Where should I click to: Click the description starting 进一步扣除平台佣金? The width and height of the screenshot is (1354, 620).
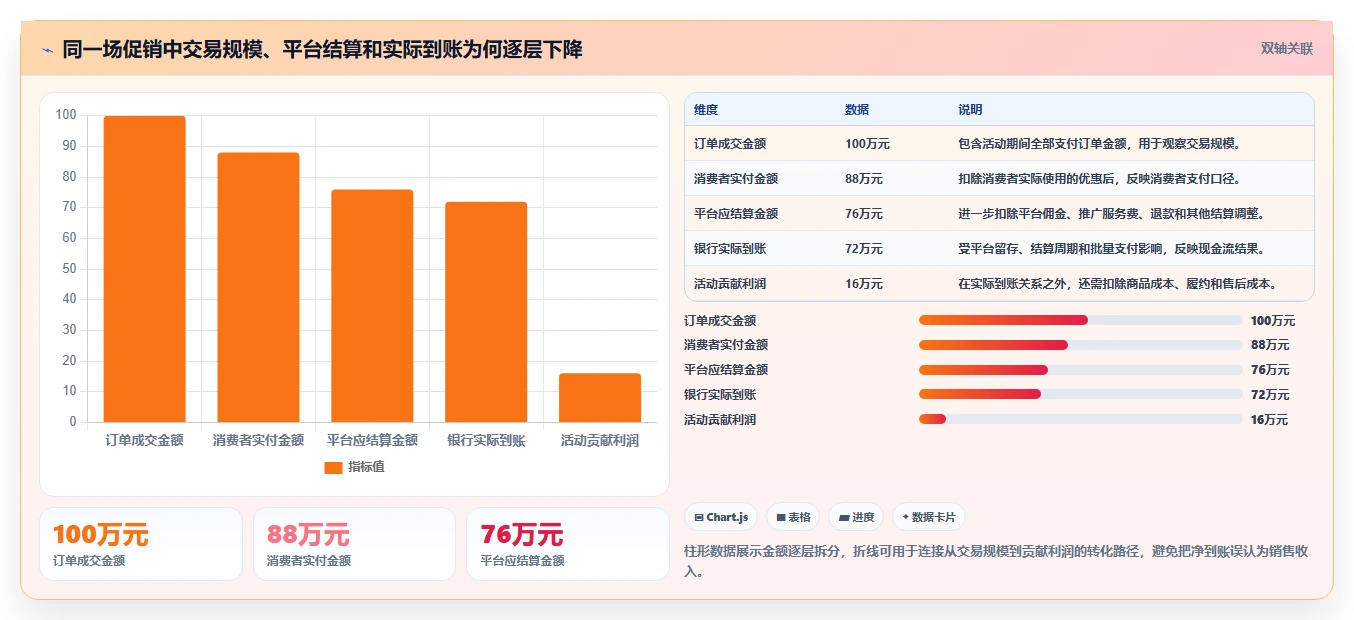(1112, 214)
